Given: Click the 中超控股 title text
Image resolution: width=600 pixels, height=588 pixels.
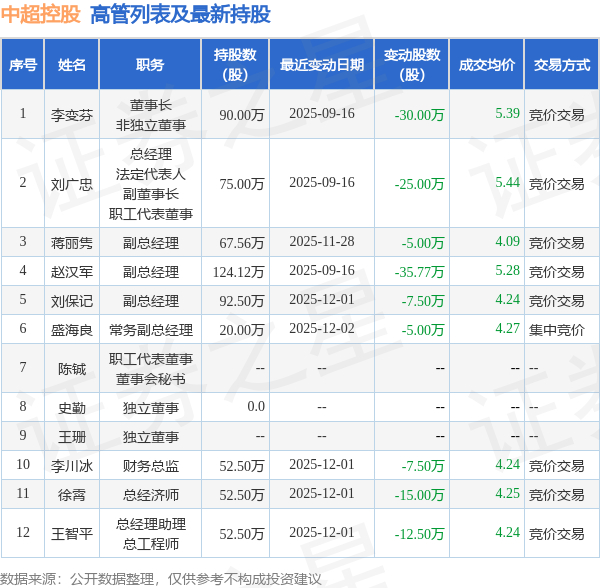Looking at the screenshot, I should click(x=40, y=15).
